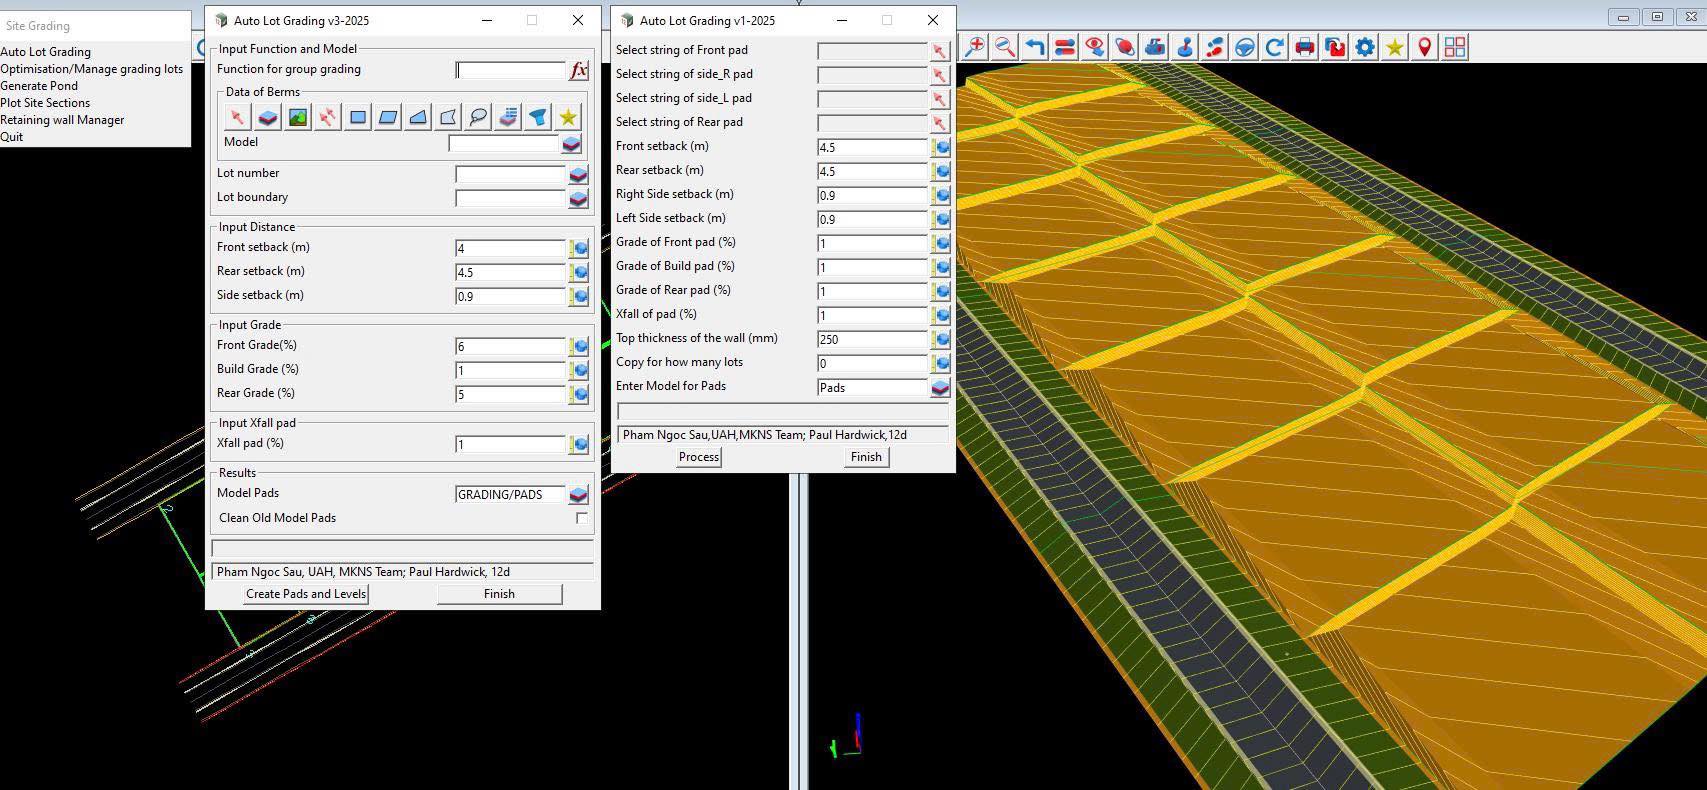Pick string for Front pad with arrow icon

pos(939,51)
